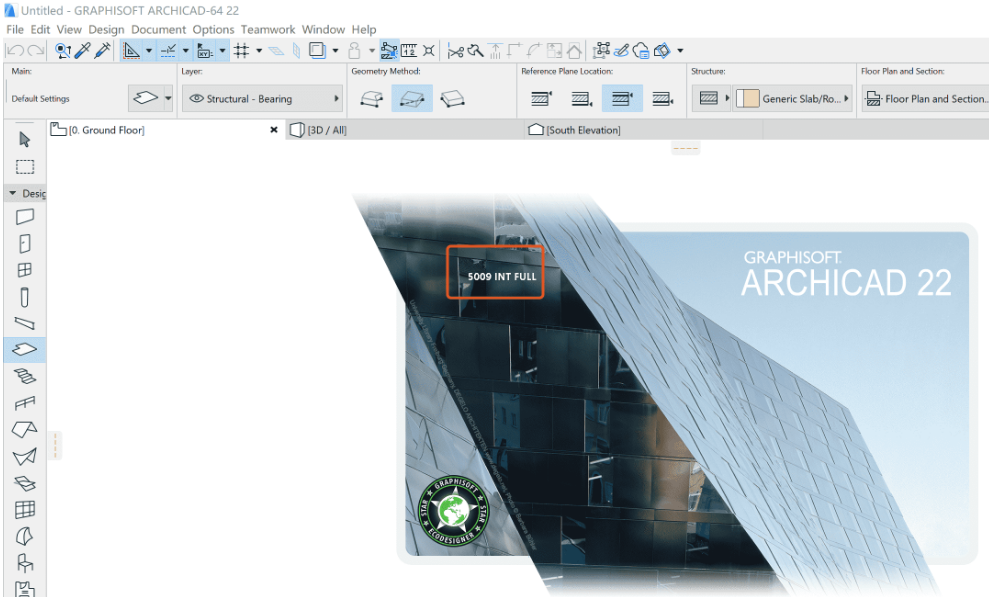Select the Rotated Rectangular geometry method
Image resolution: width=989 pixels, height=597 pixels.
point(452,98)
